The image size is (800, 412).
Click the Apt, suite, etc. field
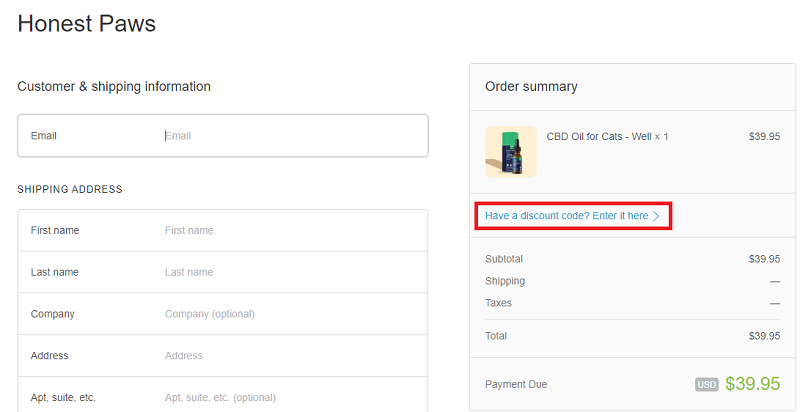click(x=290, y=397)
